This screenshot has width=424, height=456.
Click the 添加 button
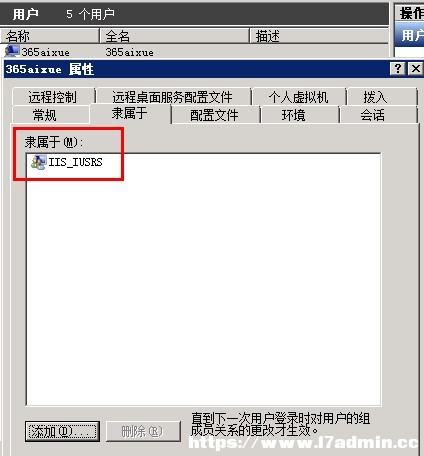tap(62, 431)
